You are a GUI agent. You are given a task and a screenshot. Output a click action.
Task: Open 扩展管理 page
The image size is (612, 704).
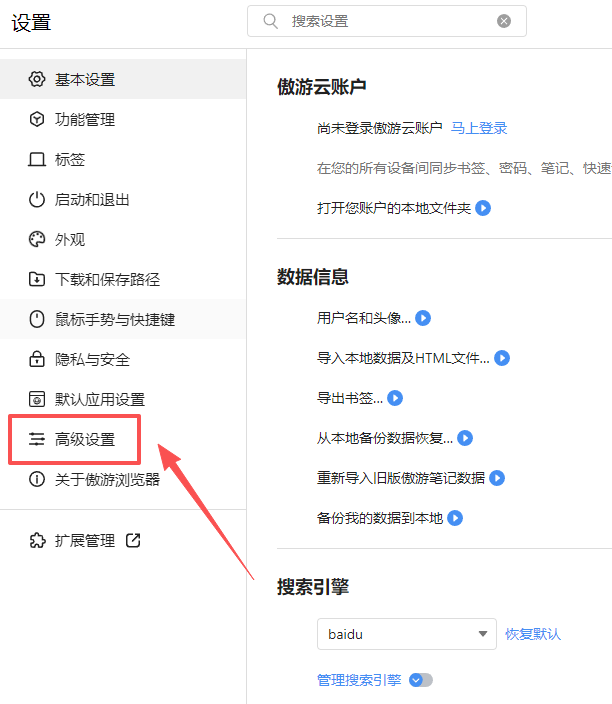click(x=123, y=540)
